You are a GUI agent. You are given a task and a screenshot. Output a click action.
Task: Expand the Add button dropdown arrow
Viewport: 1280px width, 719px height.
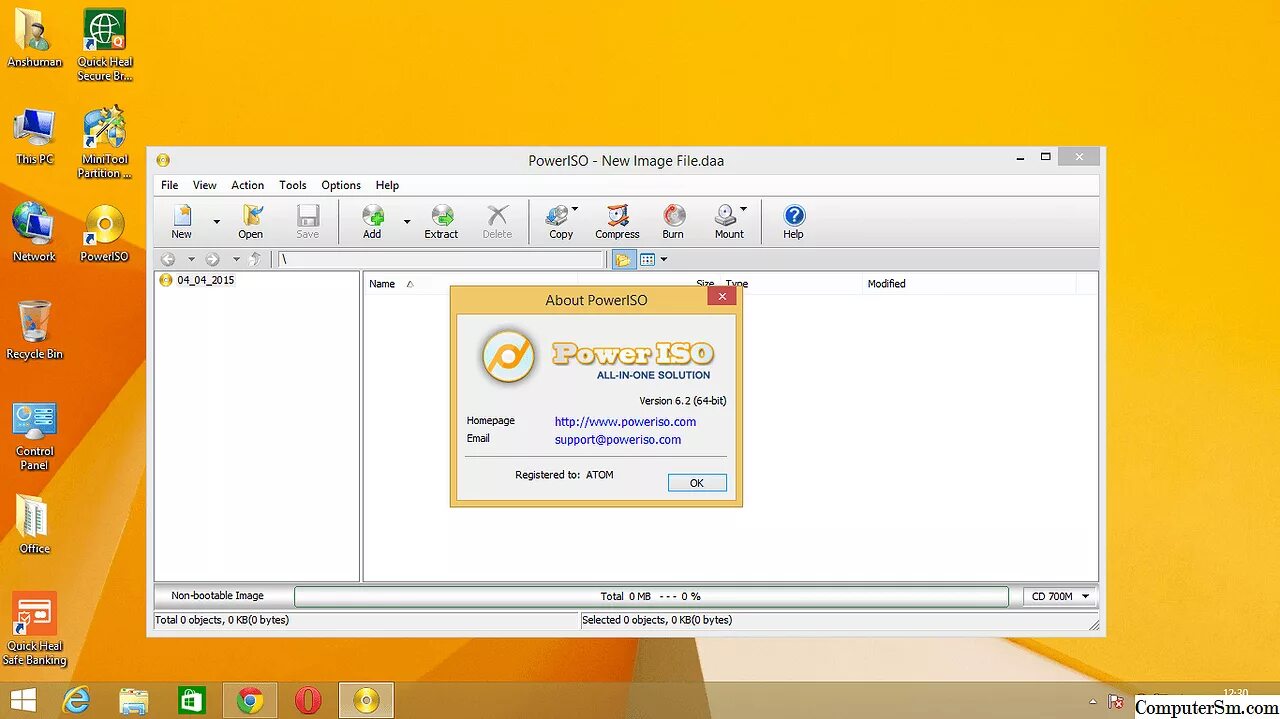[406, 221]
